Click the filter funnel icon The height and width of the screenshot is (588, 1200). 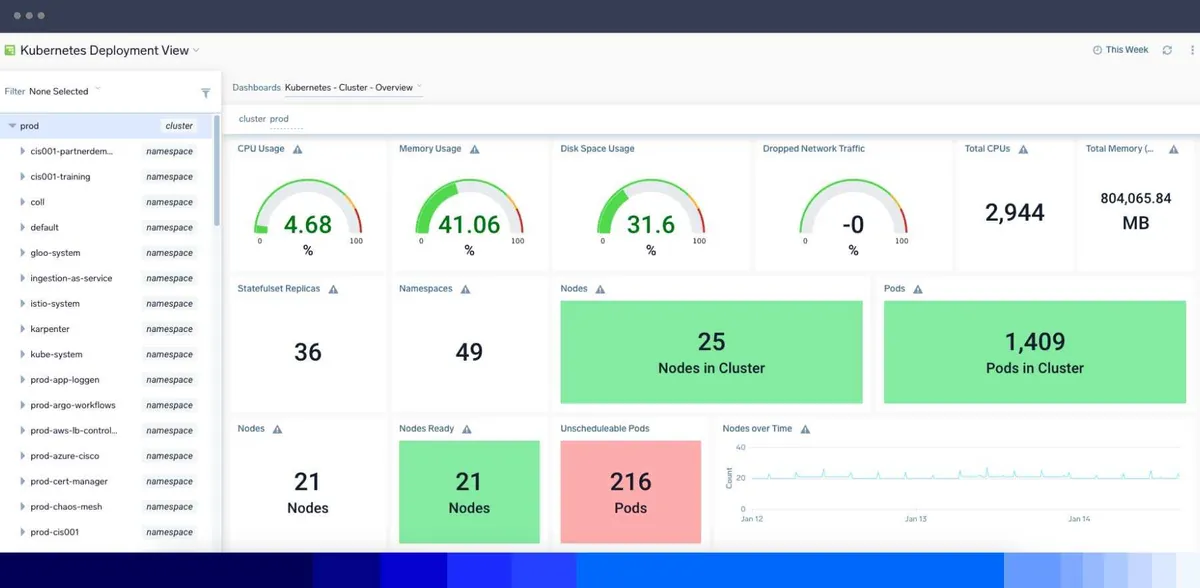coord(206,93)
